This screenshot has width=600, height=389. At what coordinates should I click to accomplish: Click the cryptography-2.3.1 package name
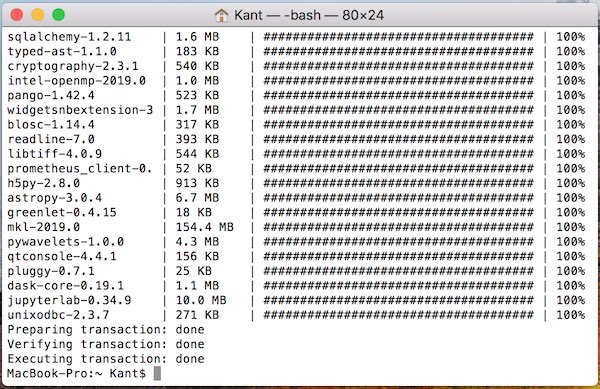[73, 66]
